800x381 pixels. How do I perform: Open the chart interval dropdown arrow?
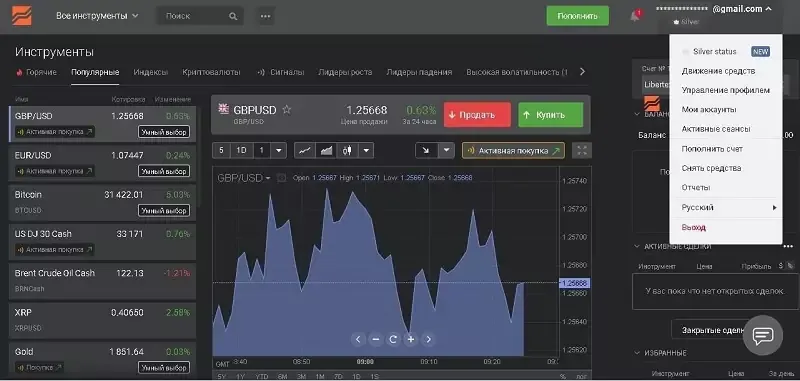279,150
